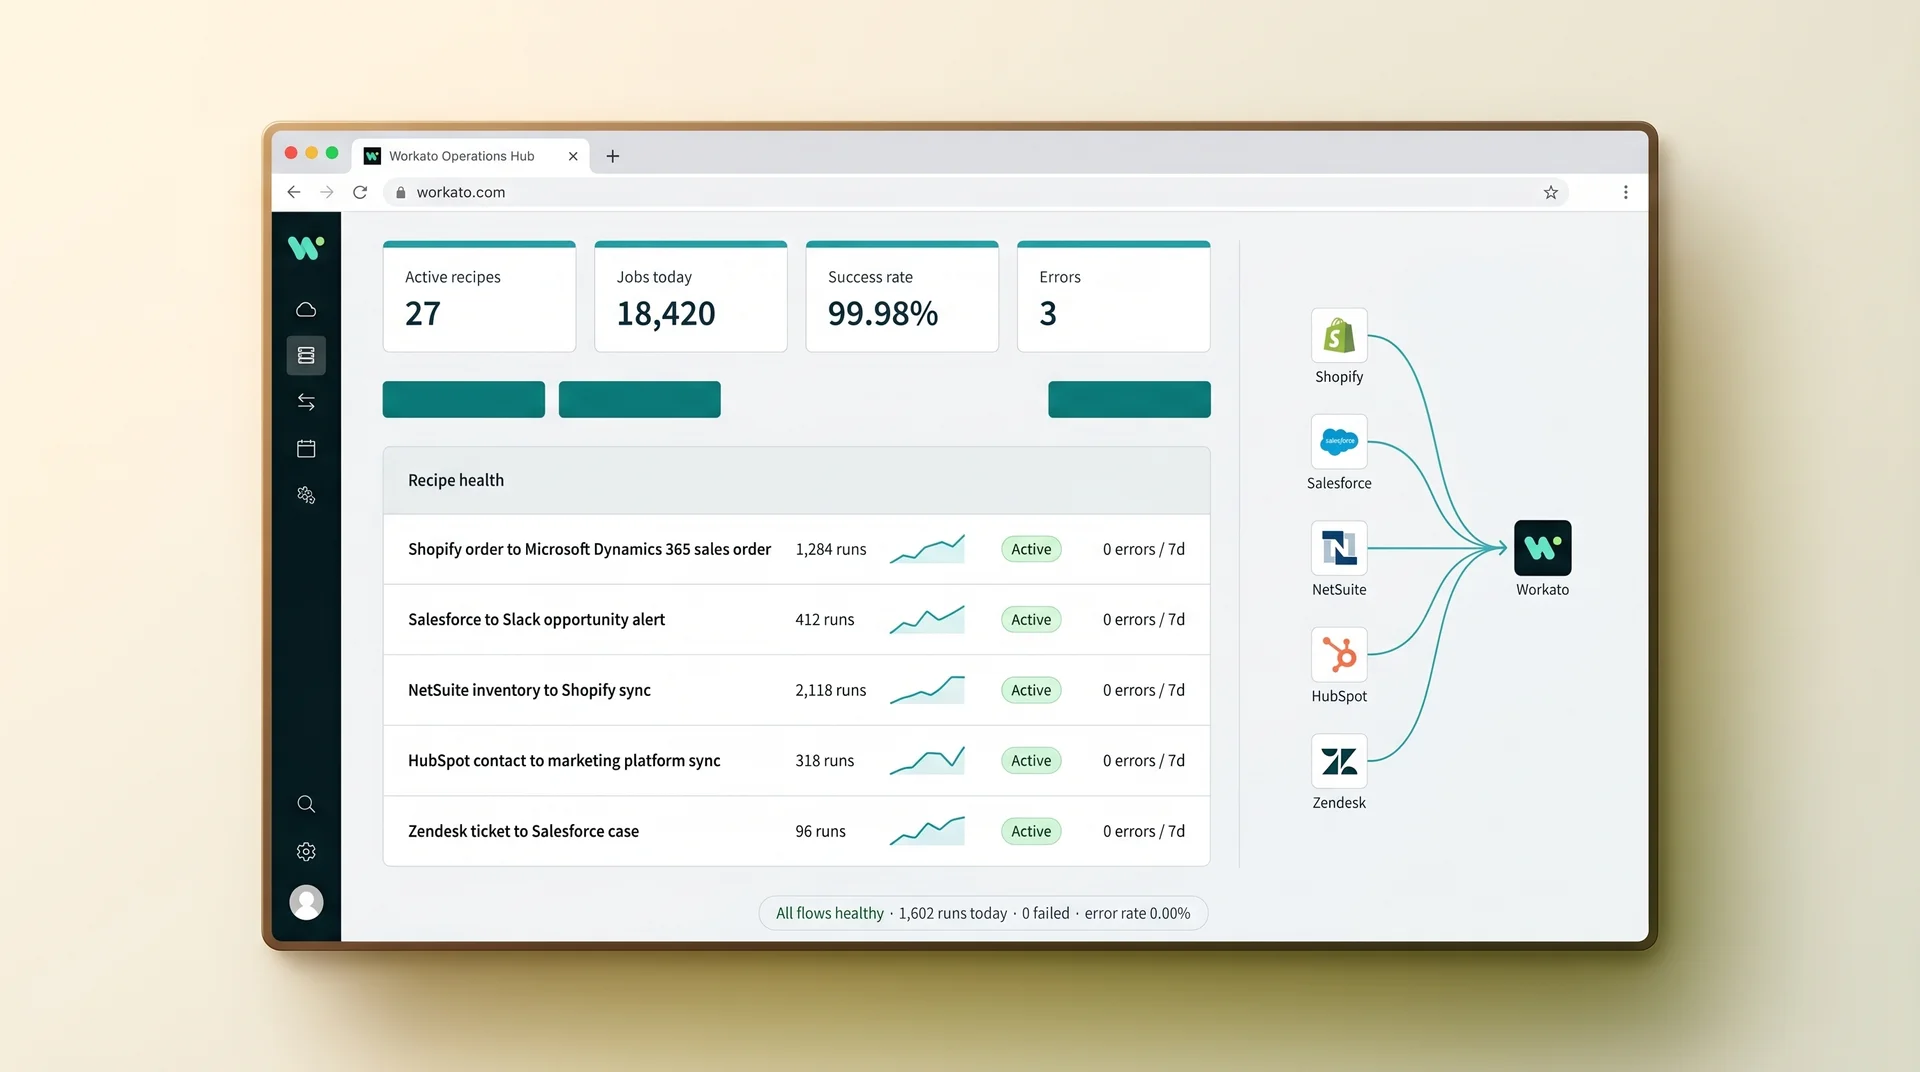
Task: Click the workato.com address bar
Action: [x=975, y=192]
